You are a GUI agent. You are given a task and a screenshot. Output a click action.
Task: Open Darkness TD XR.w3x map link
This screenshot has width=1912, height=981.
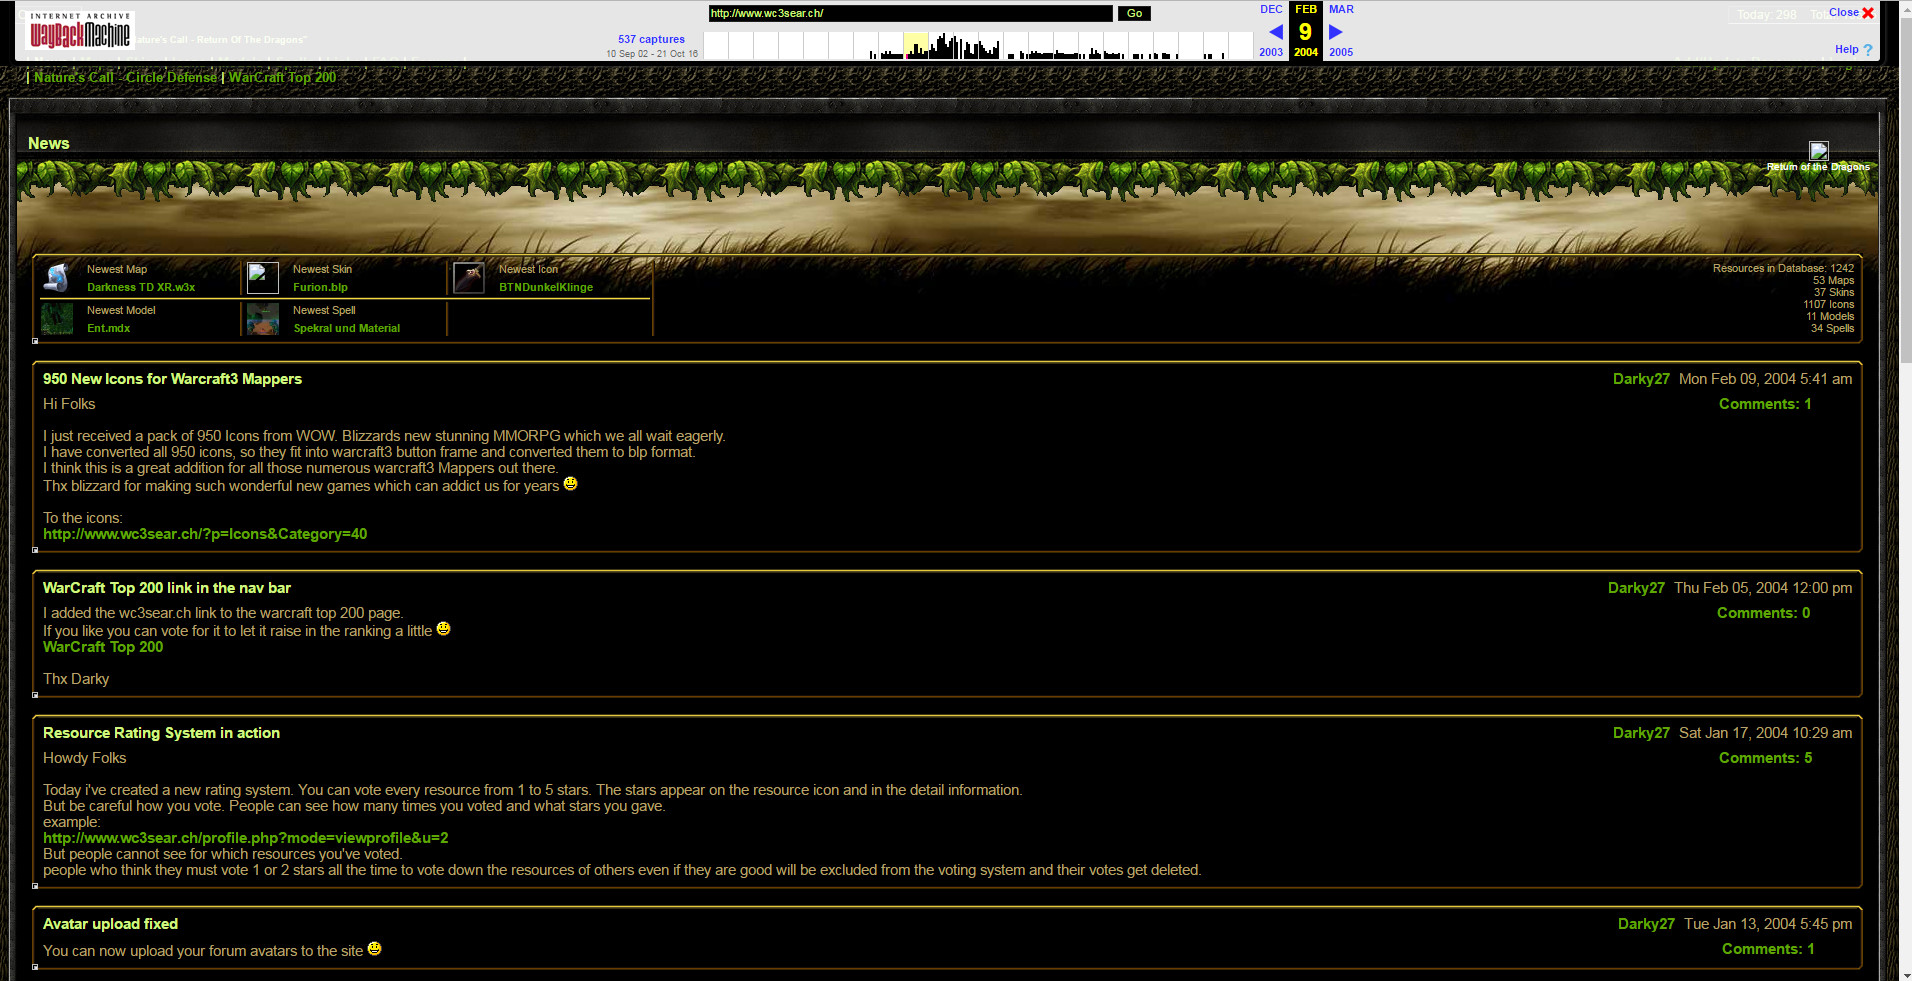(141, 287)
